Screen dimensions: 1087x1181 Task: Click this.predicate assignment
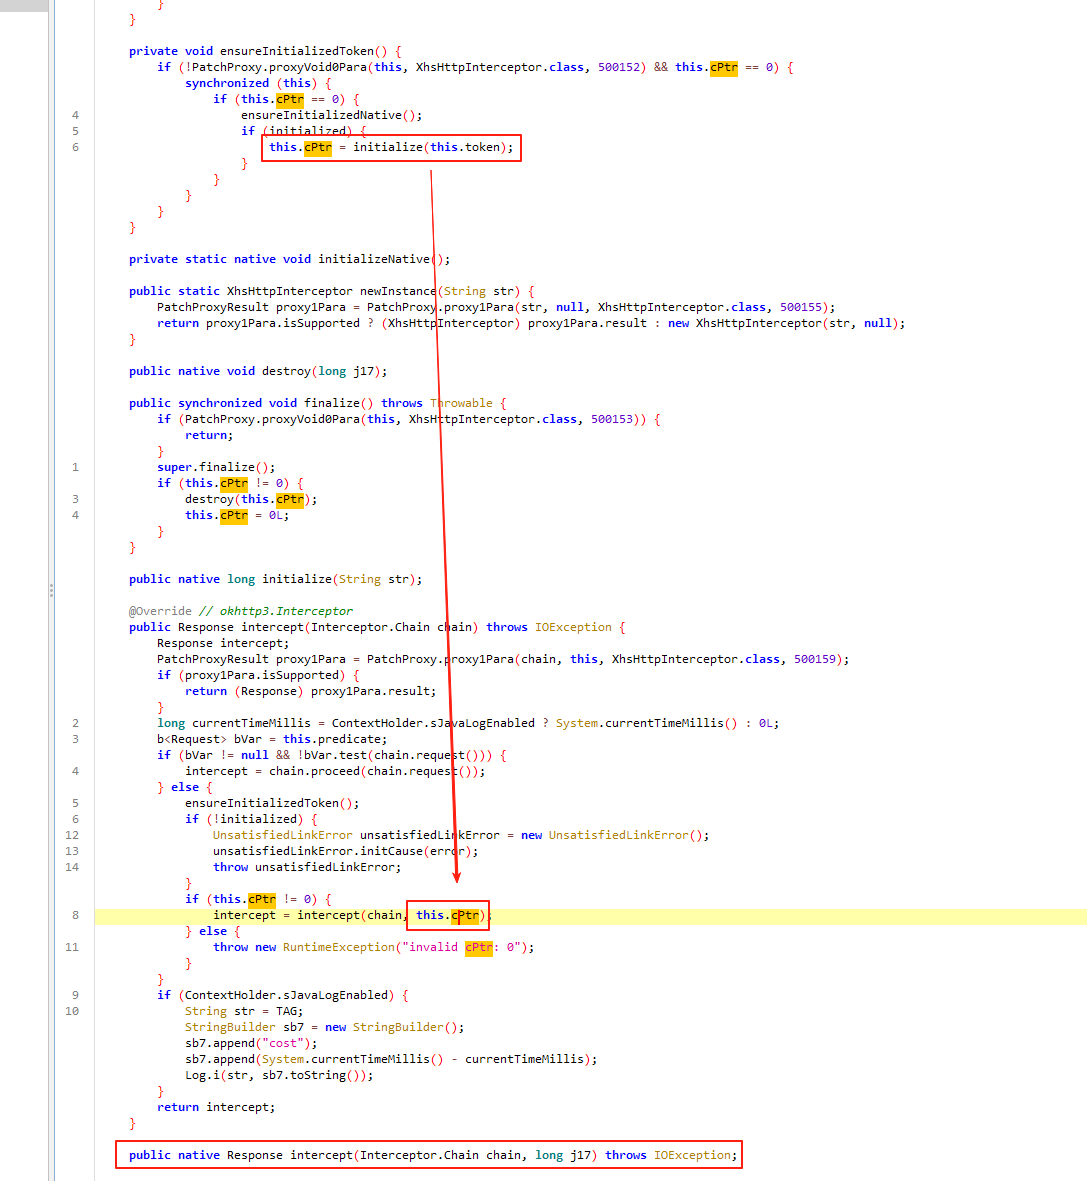[335, 740]
